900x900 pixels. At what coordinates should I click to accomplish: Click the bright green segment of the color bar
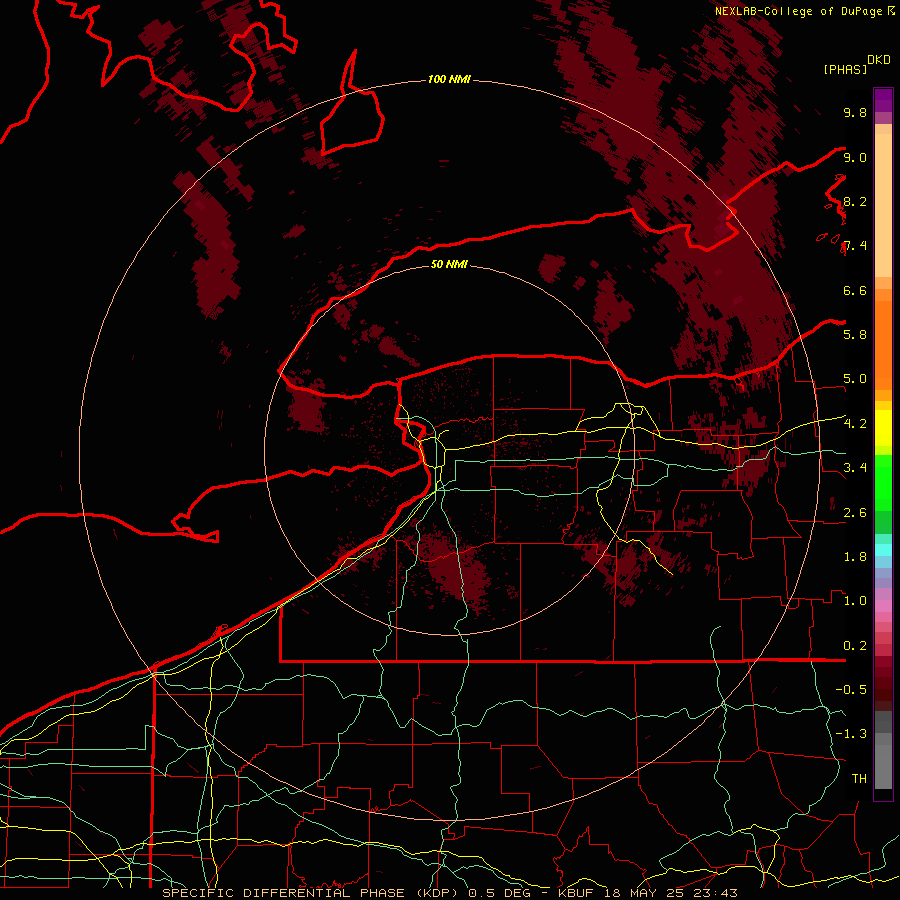click(x=883, y=484)
